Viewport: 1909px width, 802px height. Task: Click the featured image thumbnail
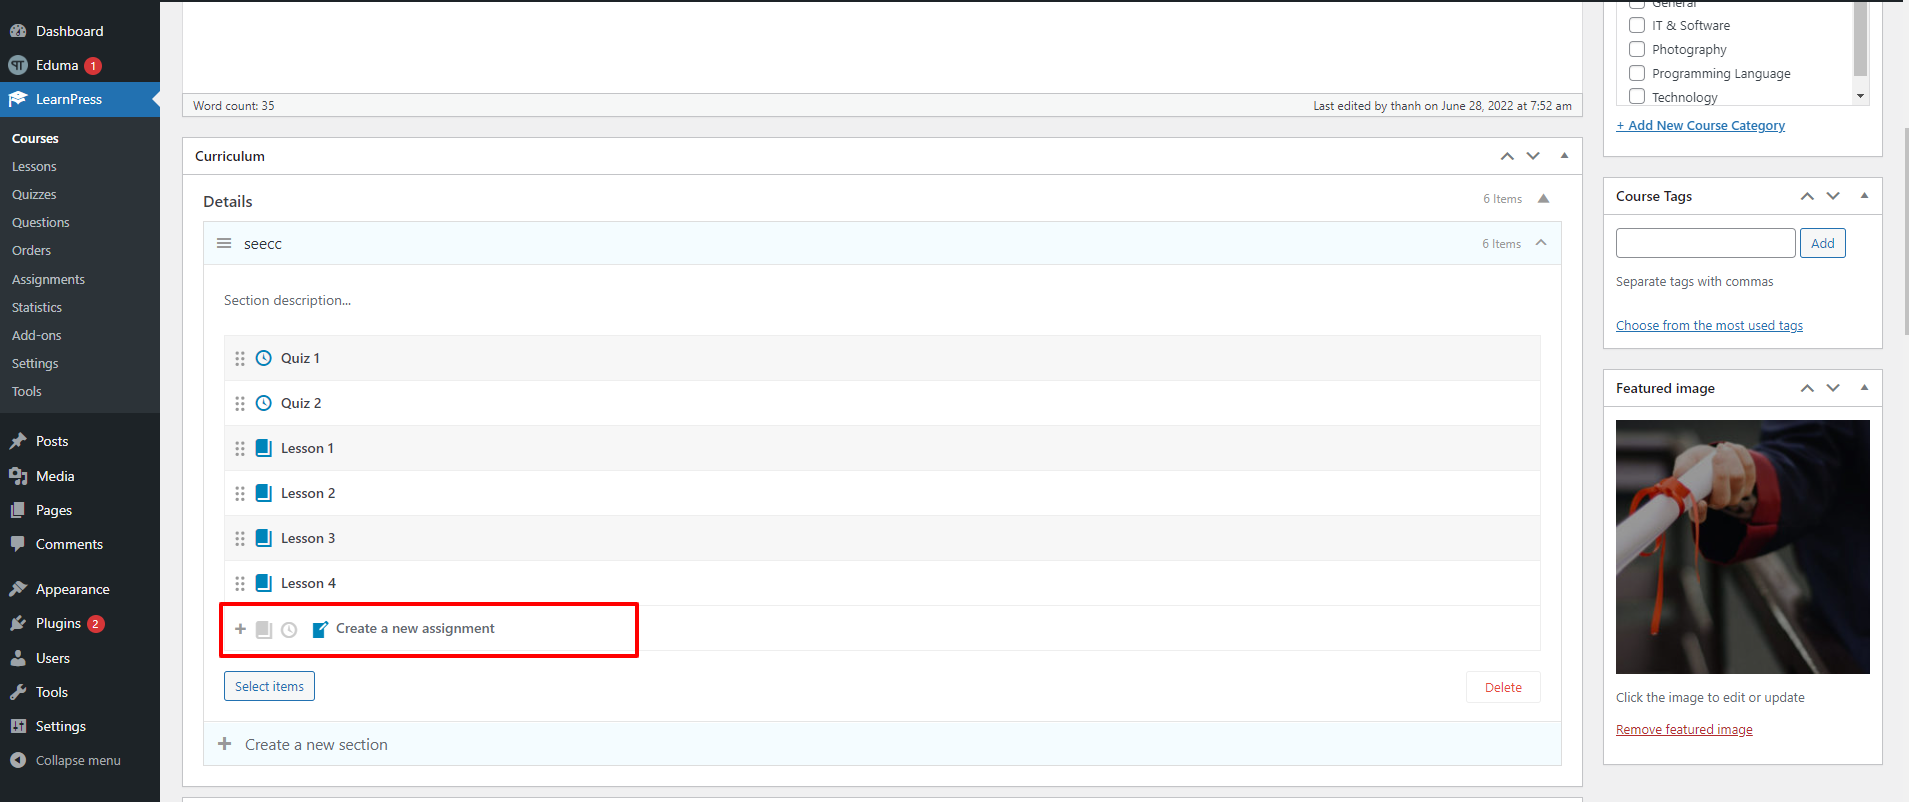(x=1742, y=547)
